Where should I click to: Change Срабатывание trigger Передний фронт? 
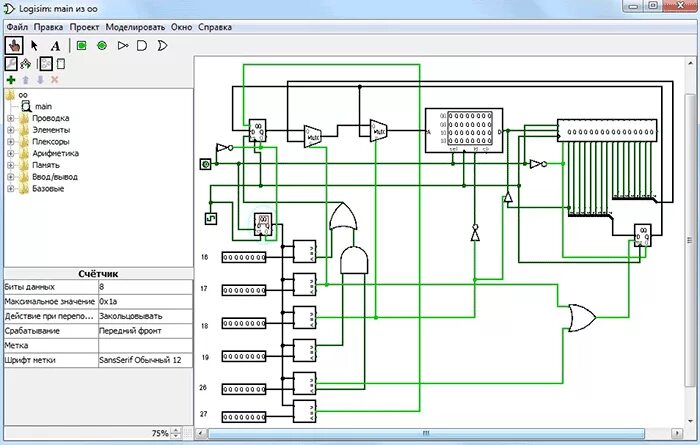pyautogui.click(x=145, y=331)
